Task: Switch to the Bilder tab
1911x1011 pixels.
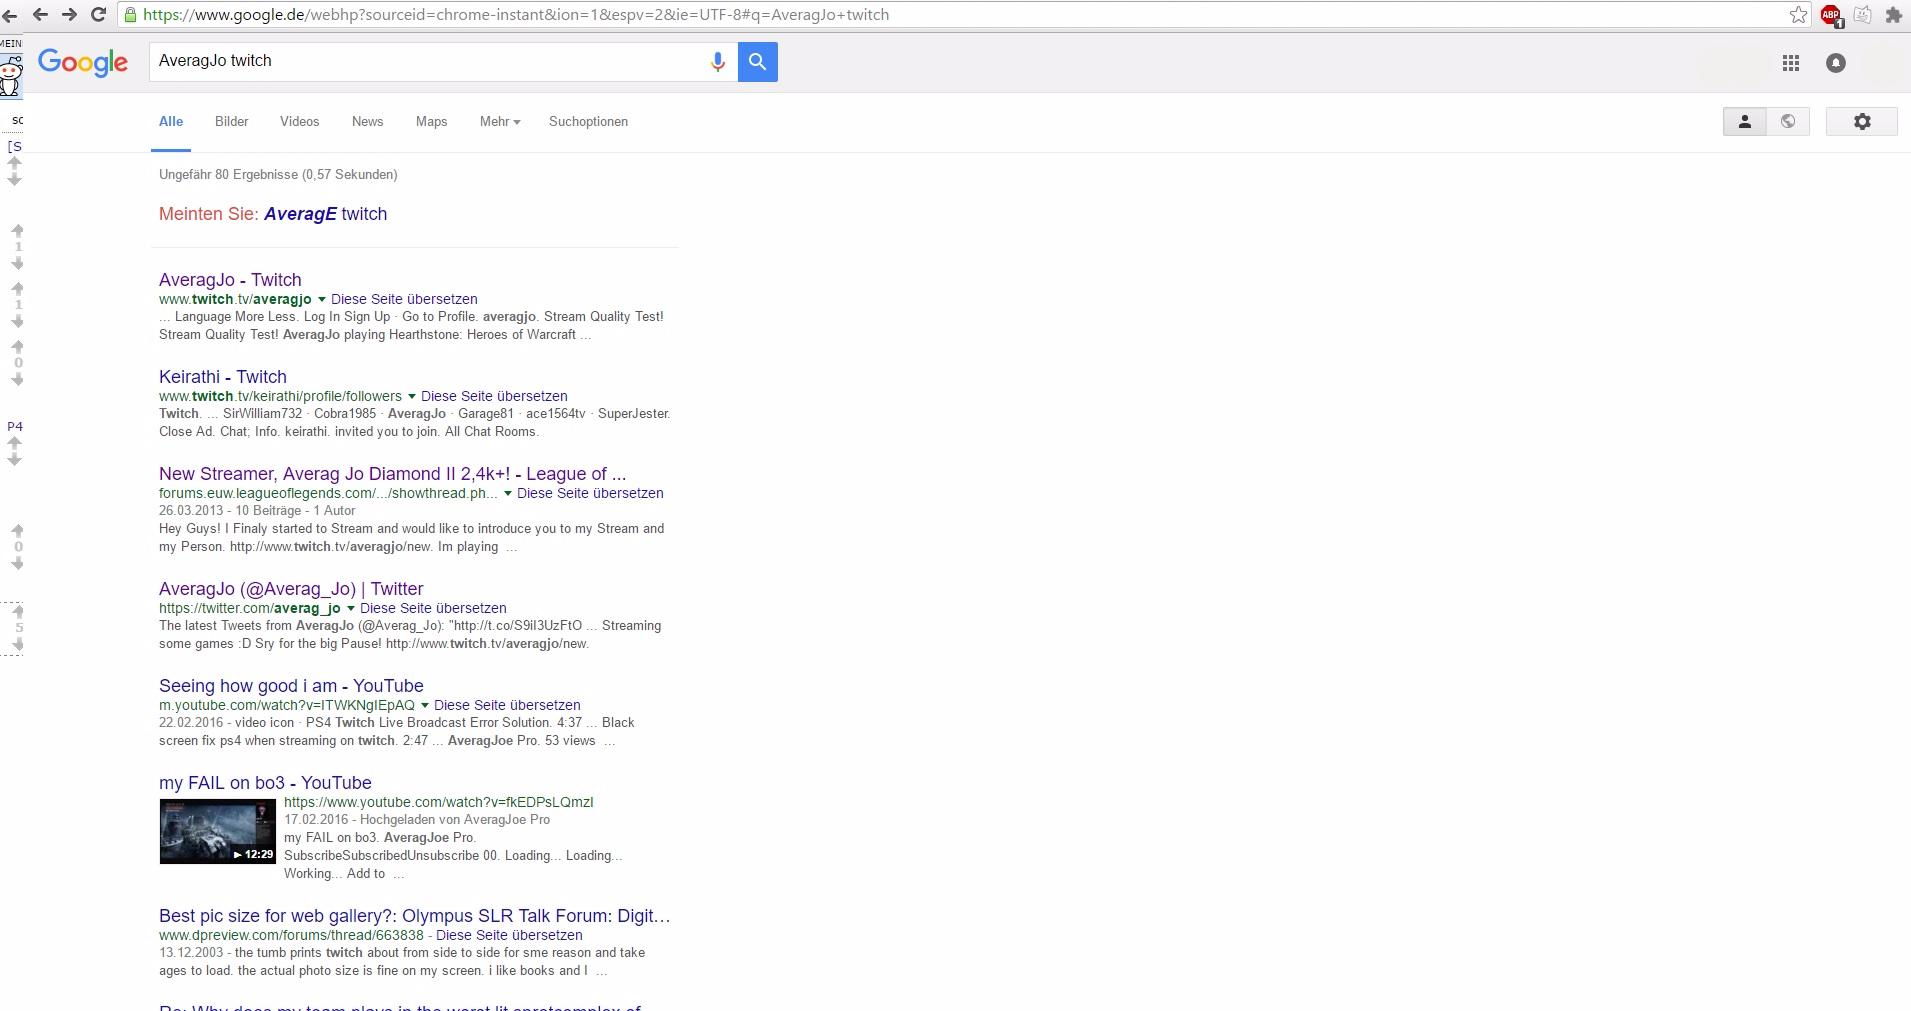Action: (231, 122)
